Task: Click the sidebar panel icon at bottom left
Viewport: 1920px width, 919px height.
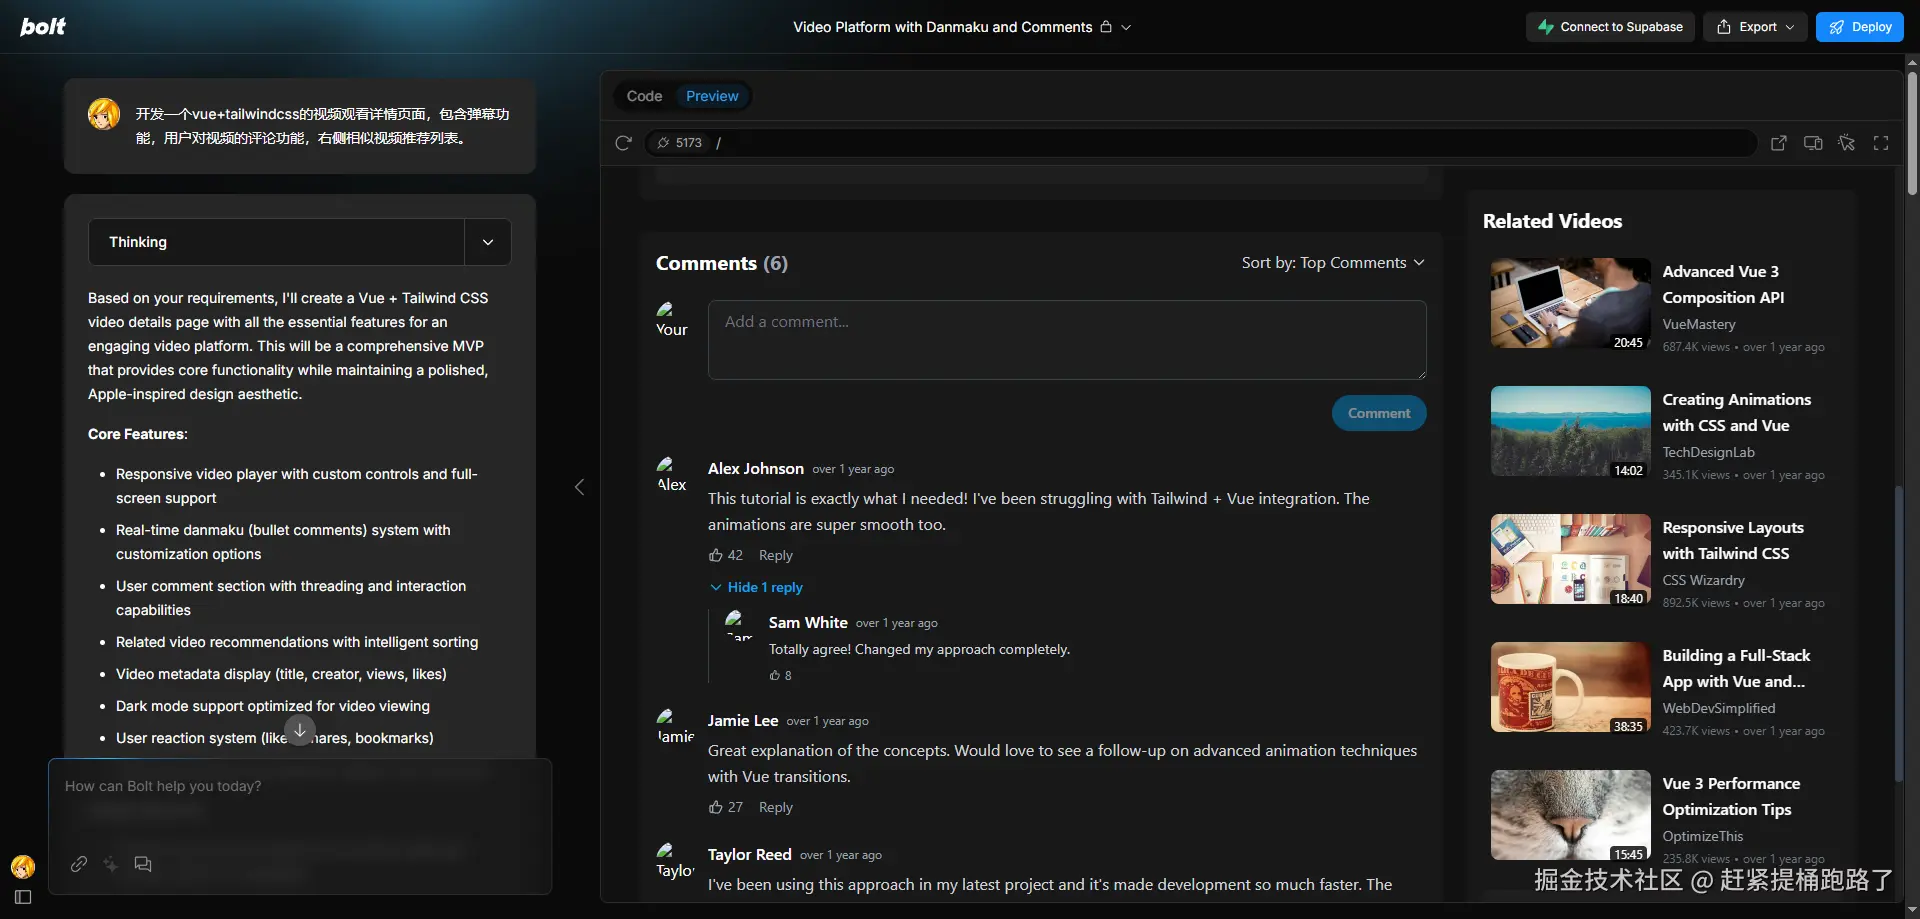Action: tap(23, 897)
